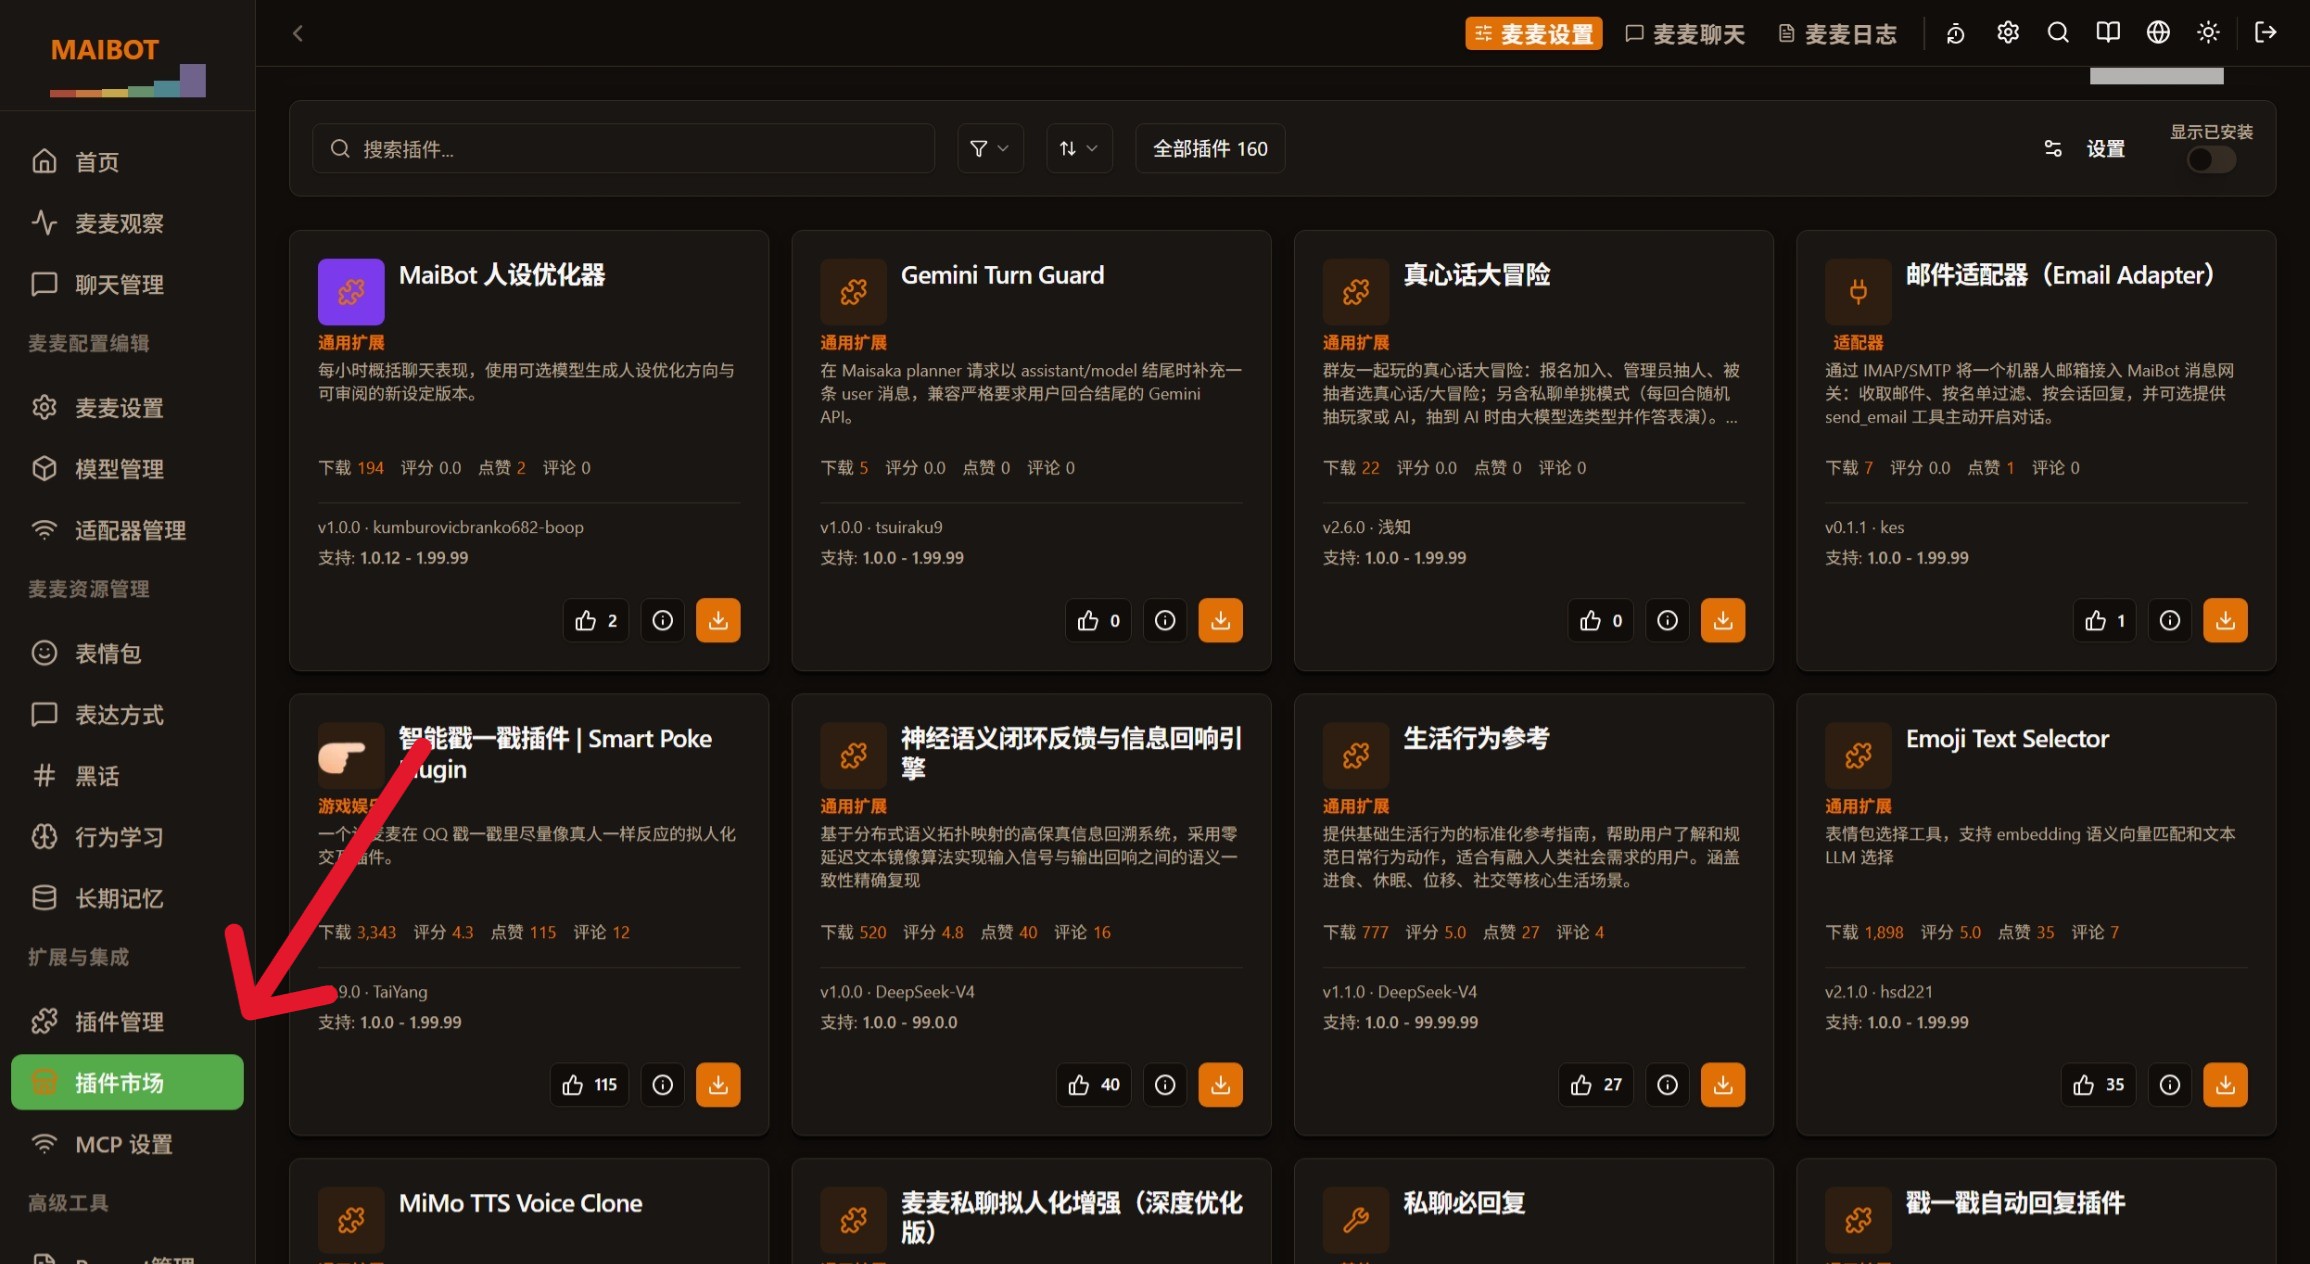
Task: Open 表情包 in the sidebar
Action: 127,653
